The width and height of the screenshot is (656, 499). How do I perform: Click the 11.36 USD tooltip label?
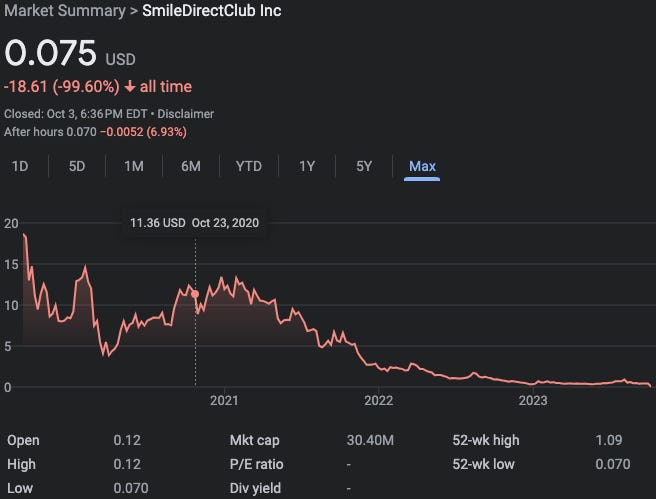coord(157,223)
